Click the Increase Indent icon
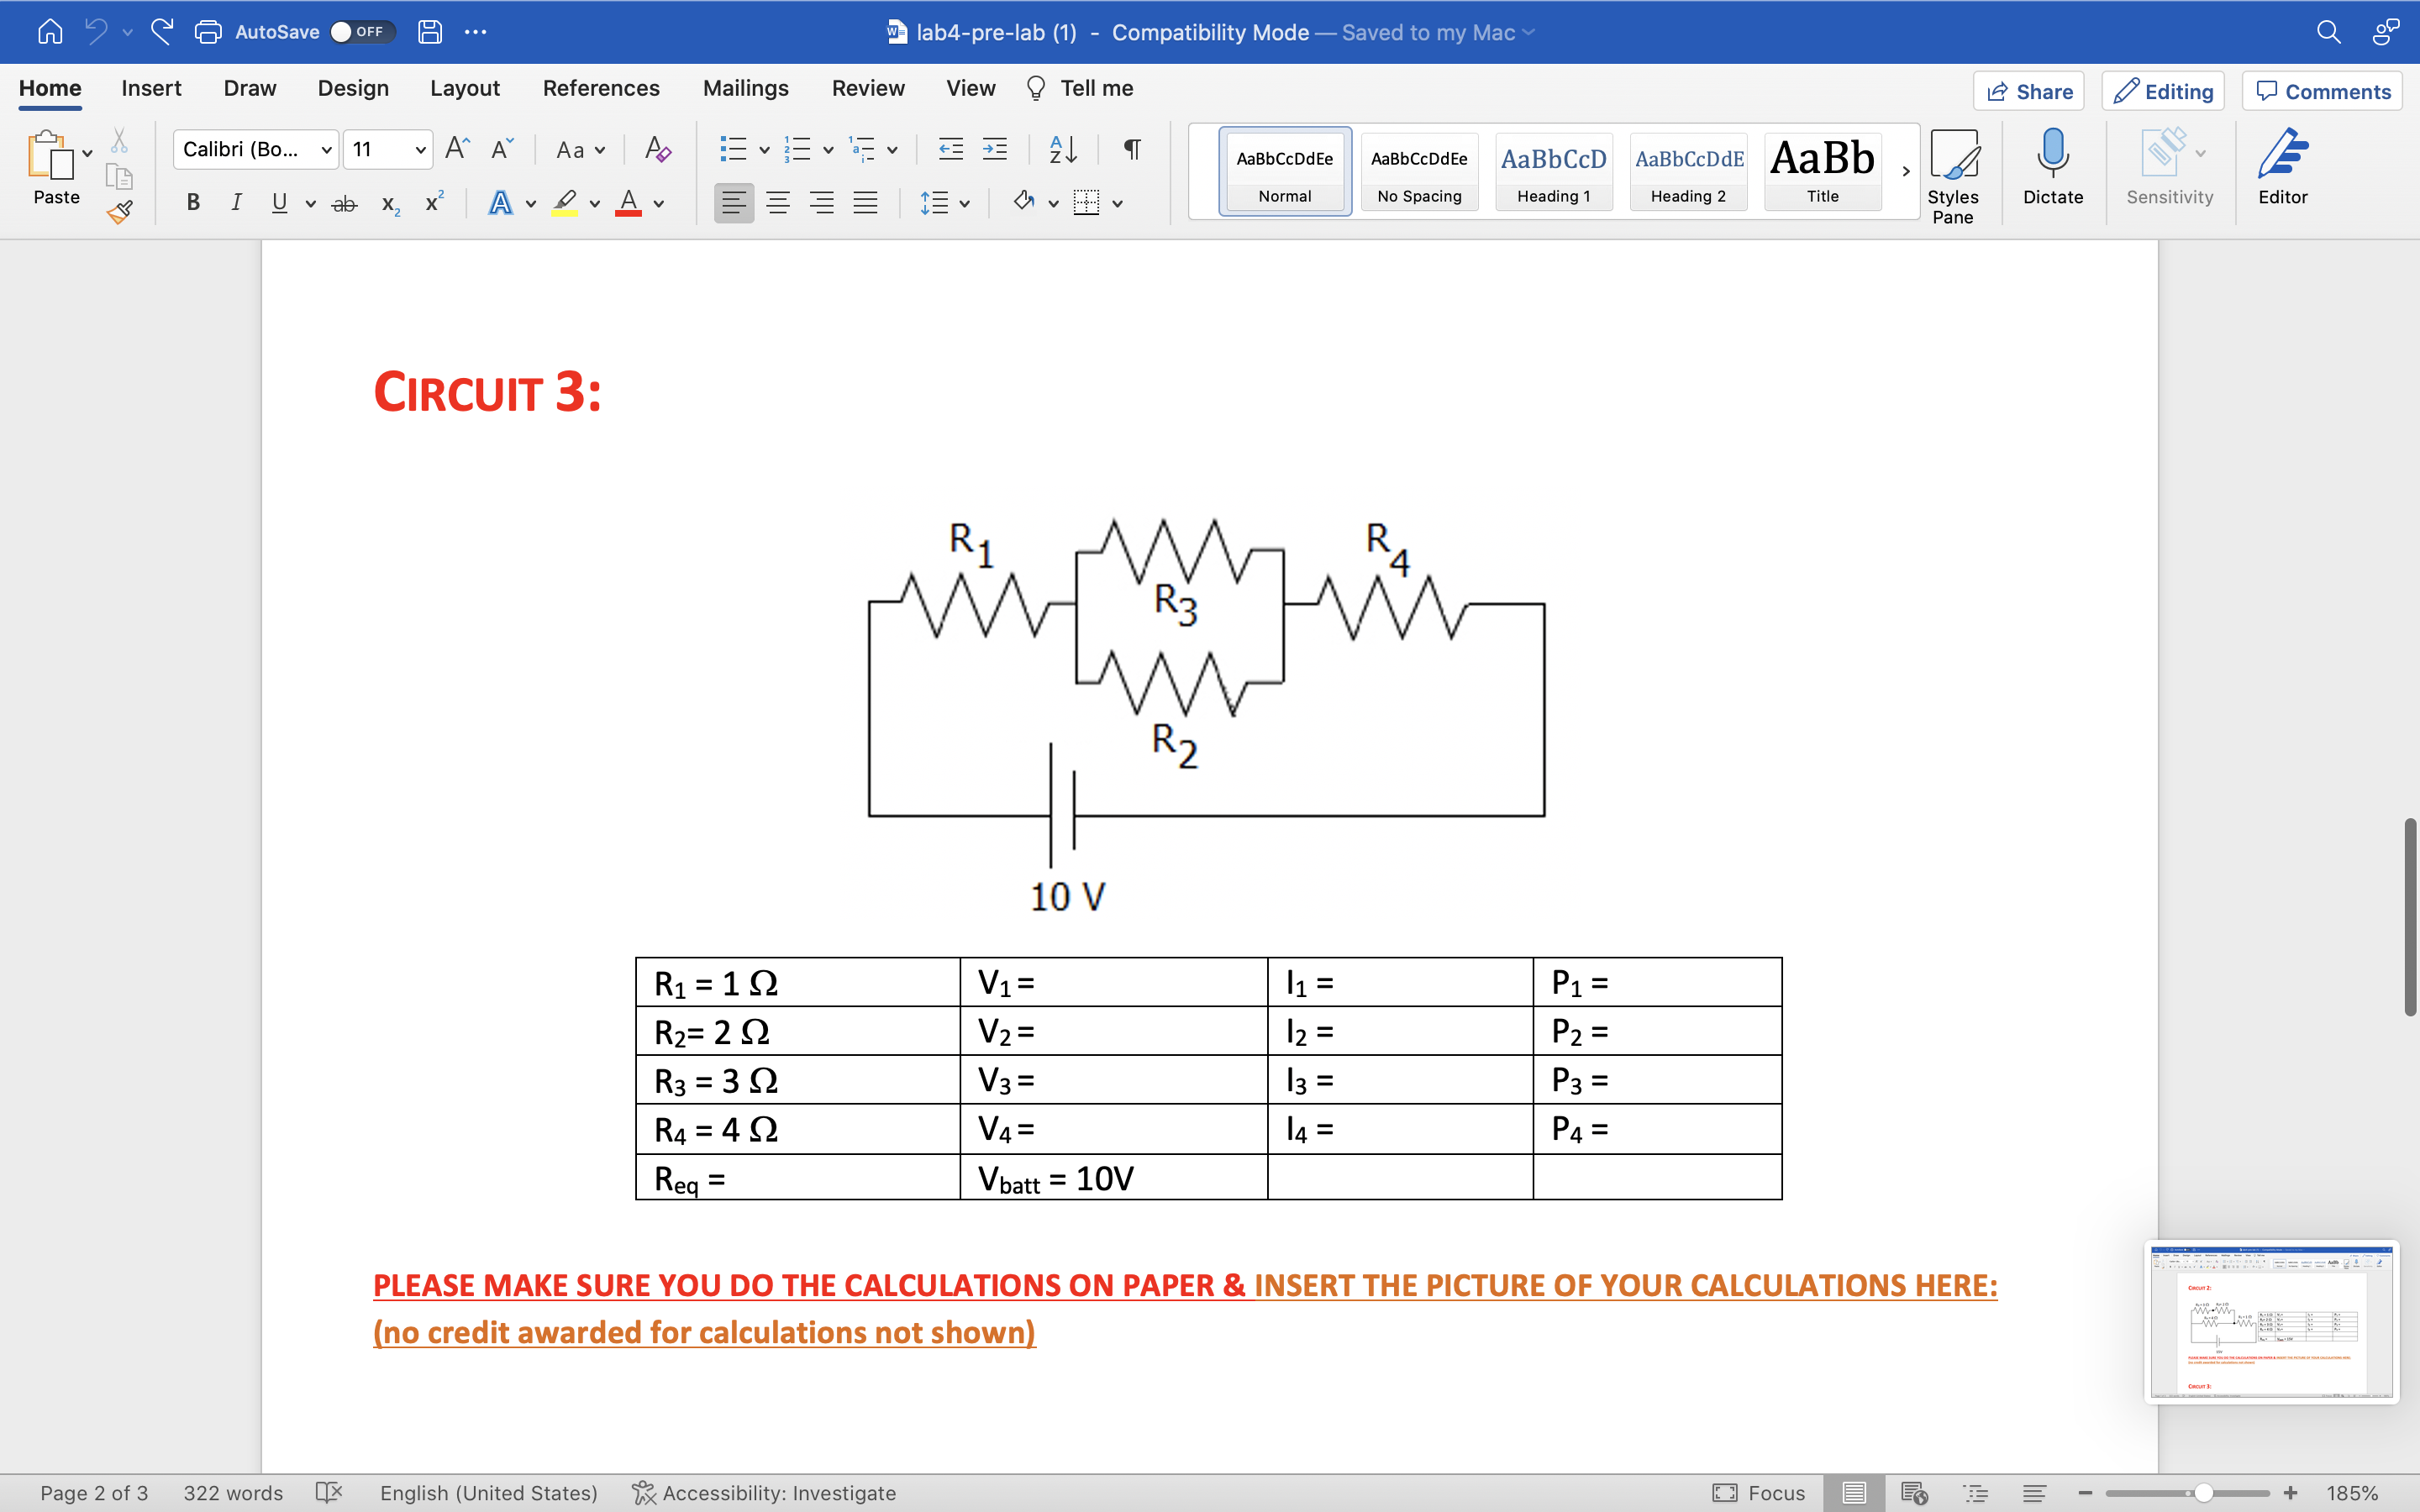The image size is (2420, 1512). (995, 149)
